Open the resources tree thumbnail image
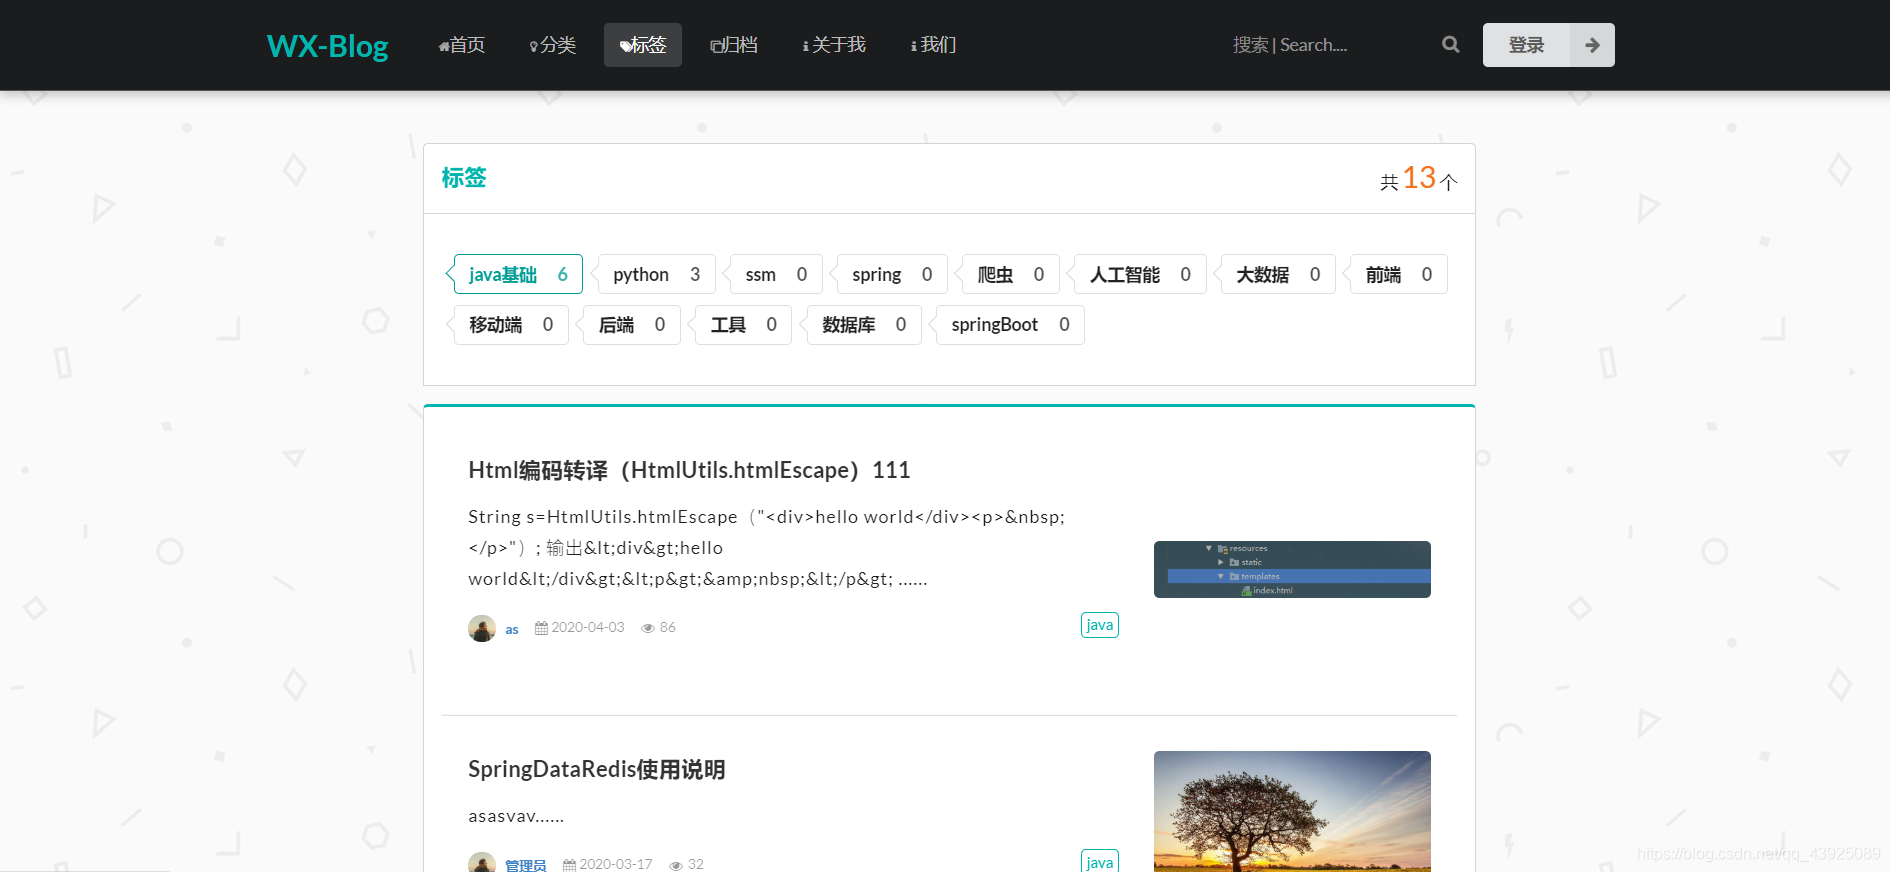The width and height of the screenshot is (1890, 872). tap(1292, 569)
